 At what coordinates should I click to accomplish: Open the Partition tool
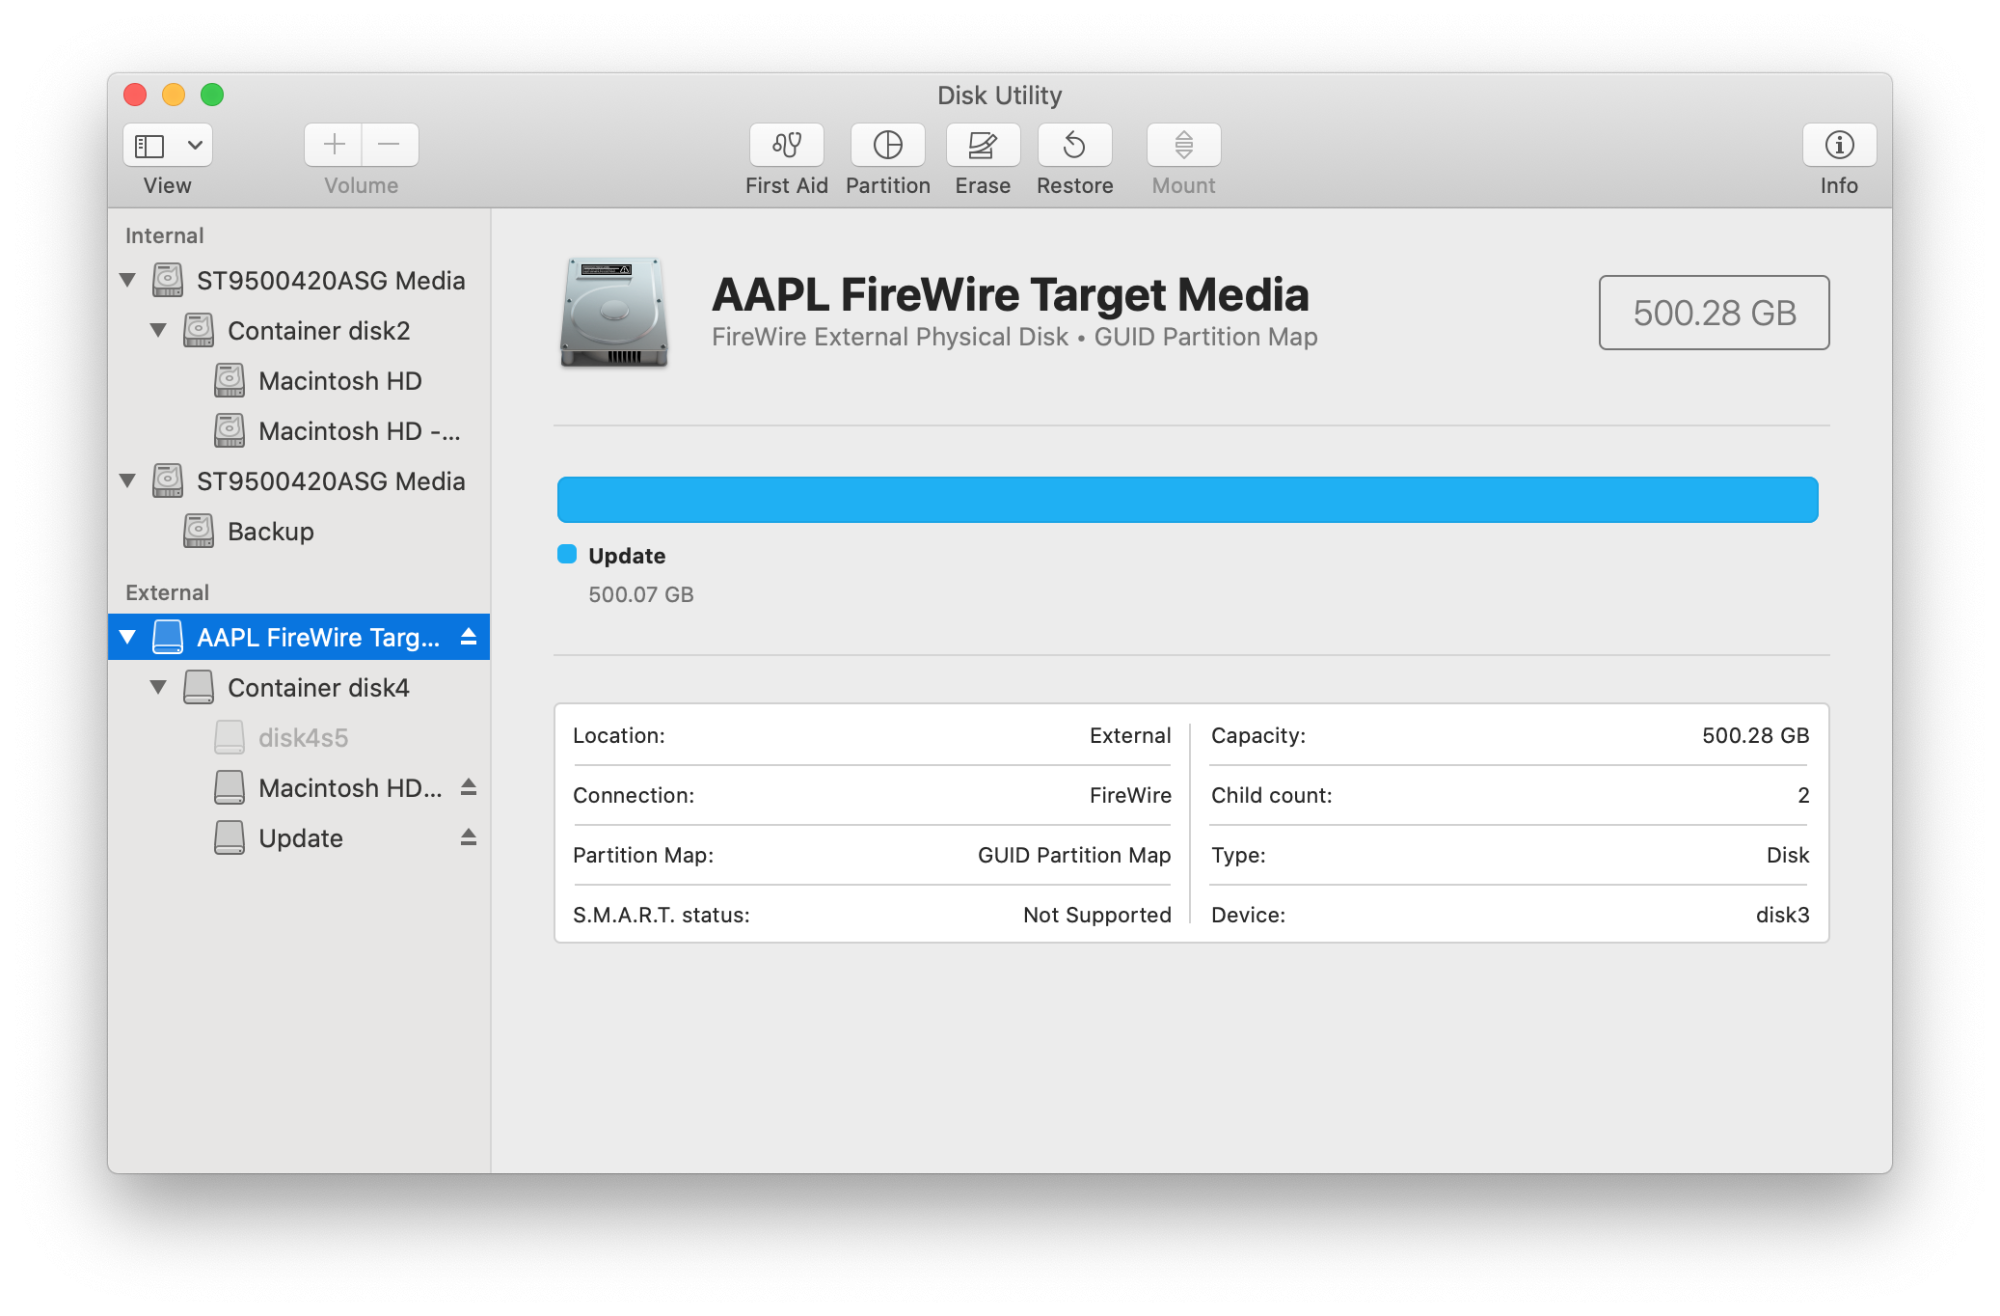point(887,146)
